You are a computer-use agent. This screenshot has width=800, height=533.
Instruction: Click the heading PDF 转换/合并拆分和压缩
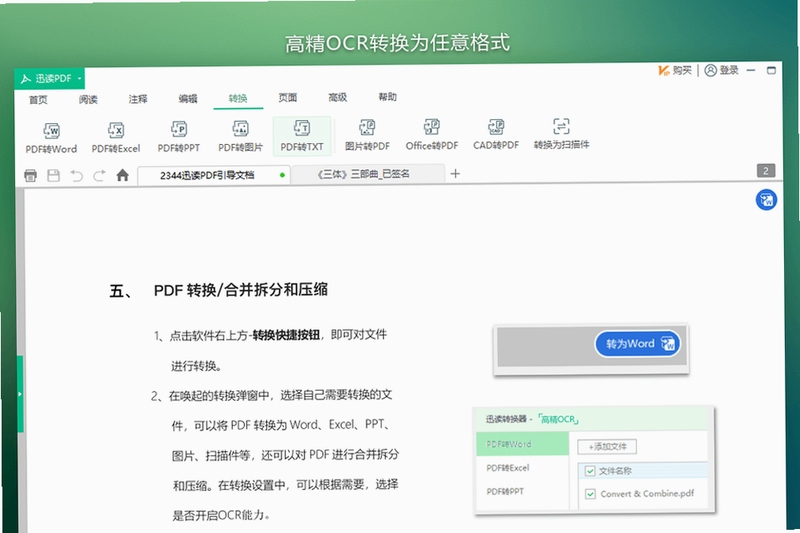tap(240, 290)
